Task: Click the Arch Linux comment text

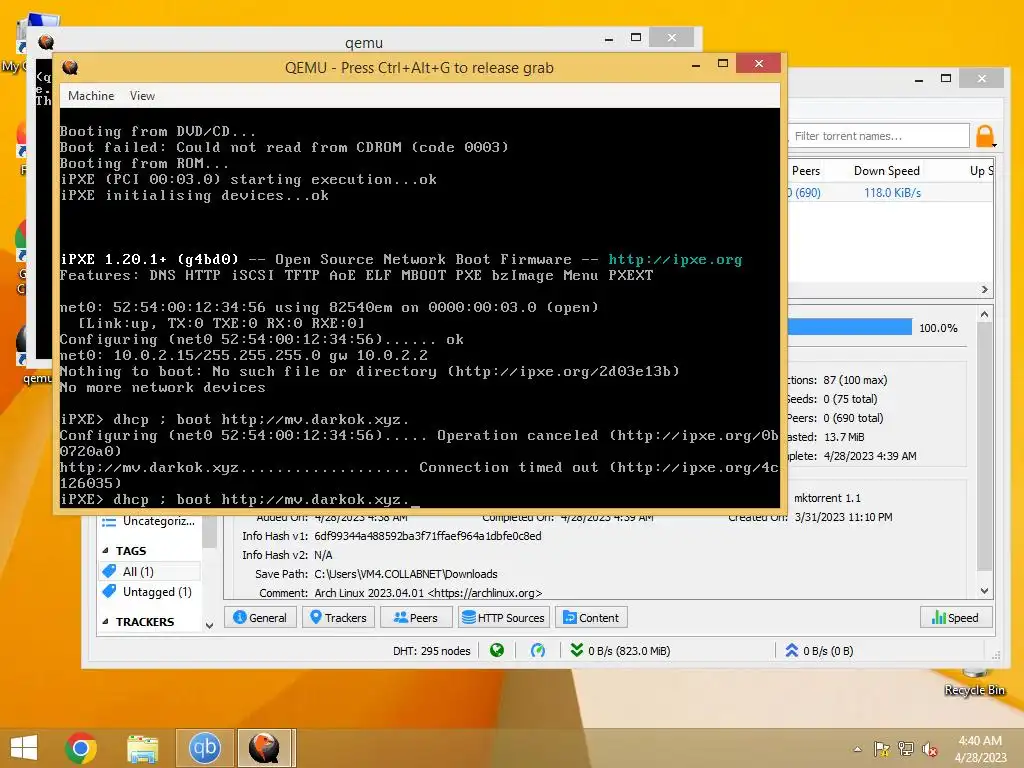Action: pos(428,593)
